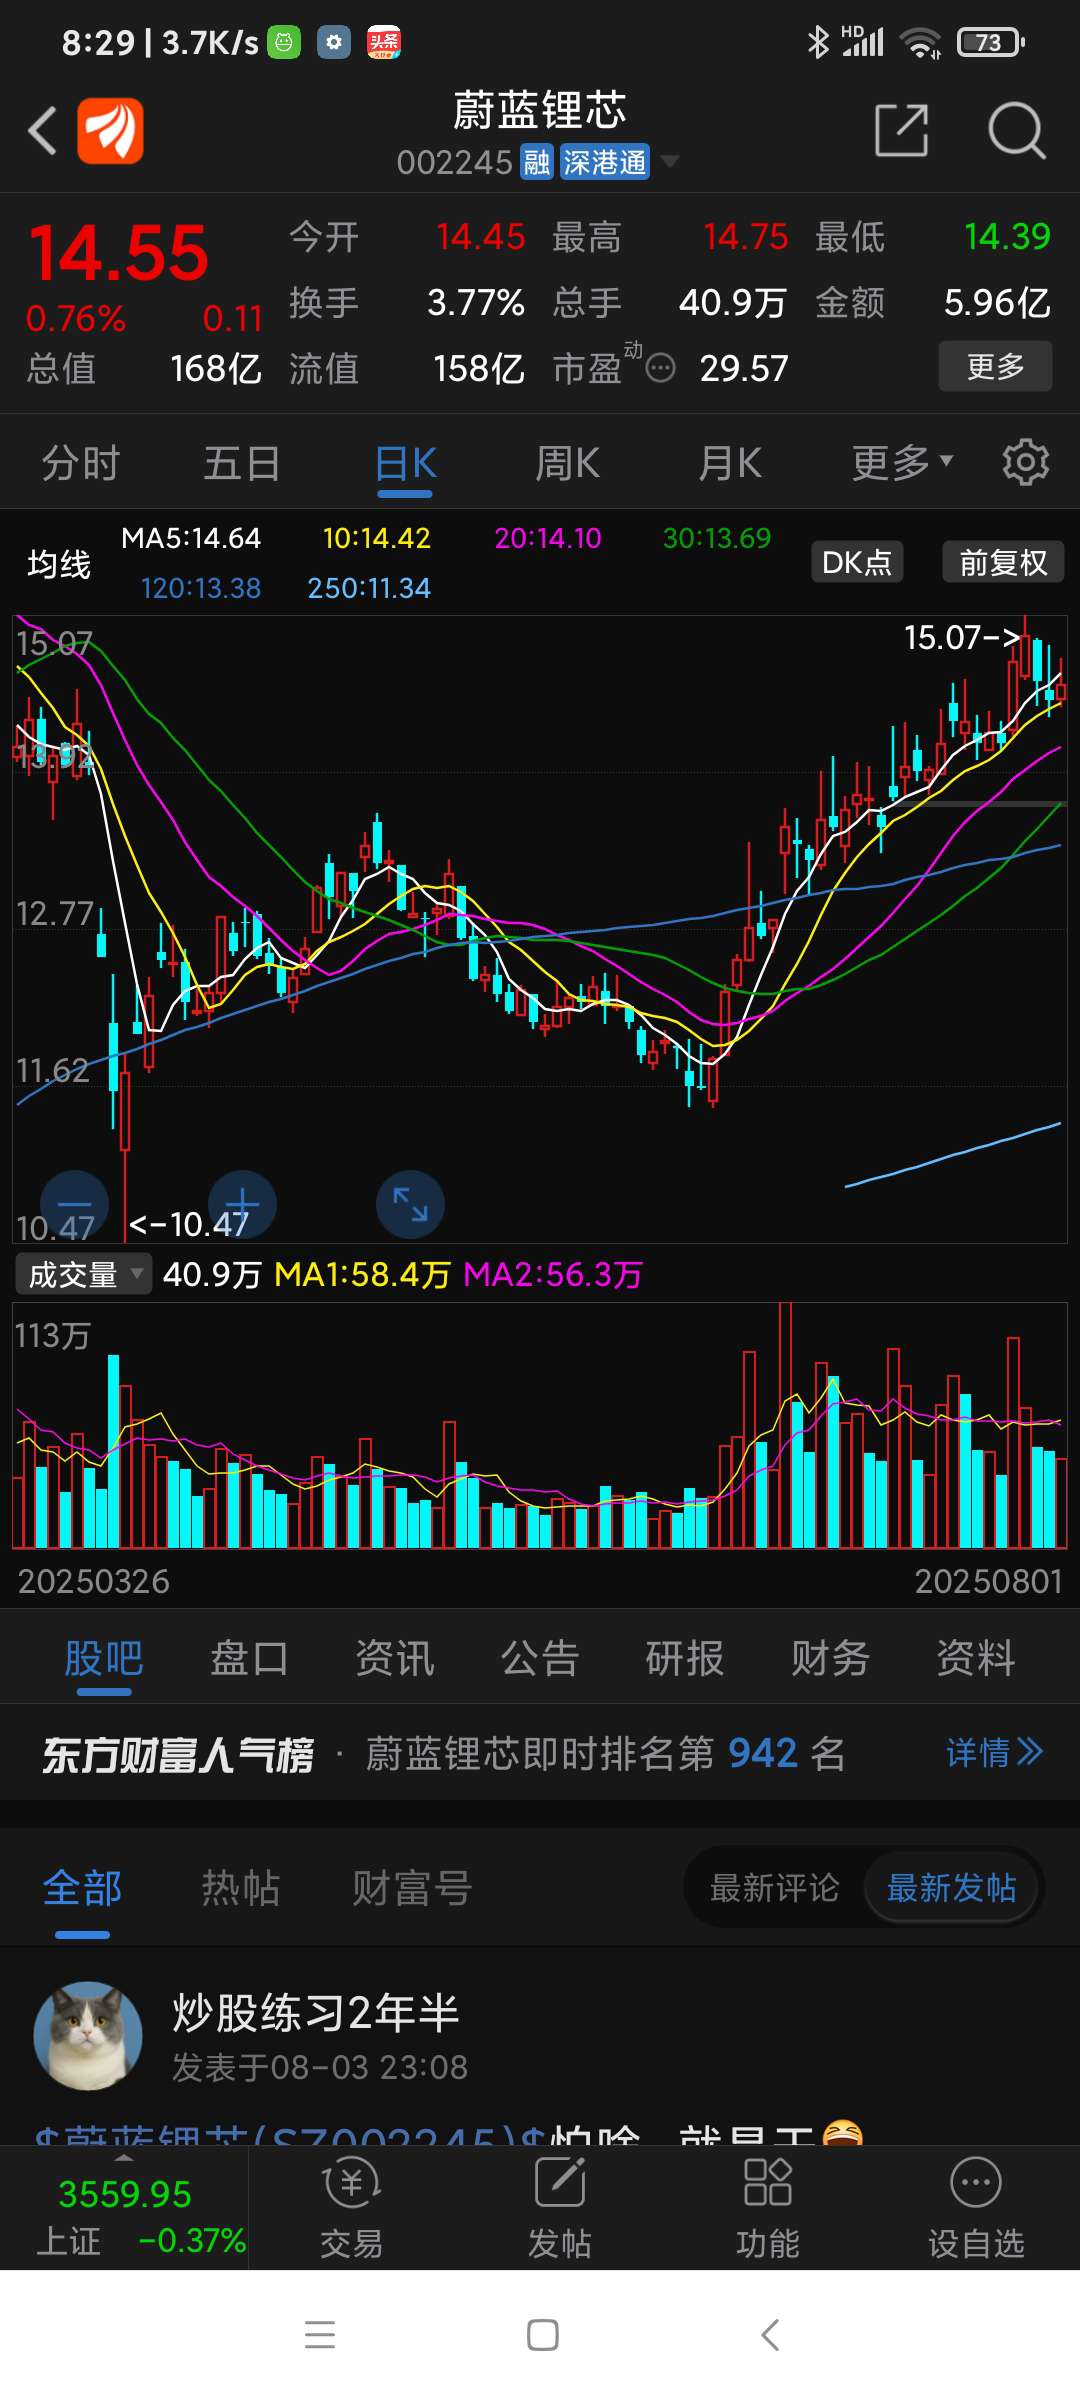Tap the 均线 moving average label

pyautogui.click(x=59, y=564)
